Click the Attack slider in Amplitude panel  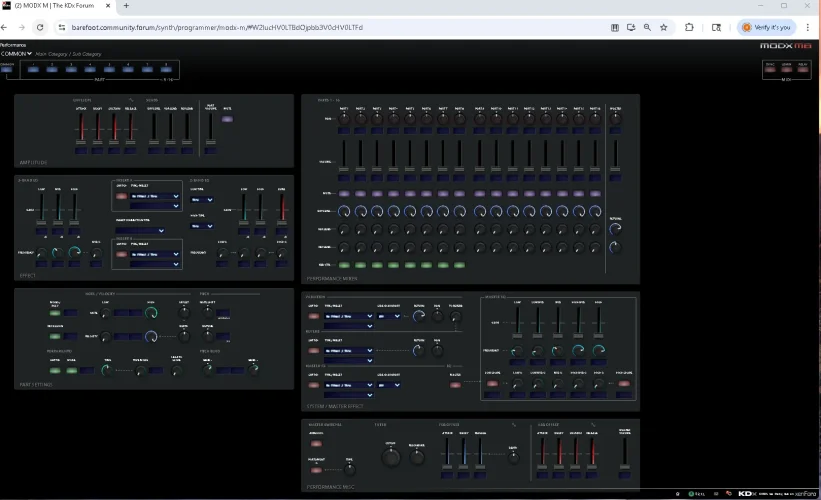coord(82,127)
